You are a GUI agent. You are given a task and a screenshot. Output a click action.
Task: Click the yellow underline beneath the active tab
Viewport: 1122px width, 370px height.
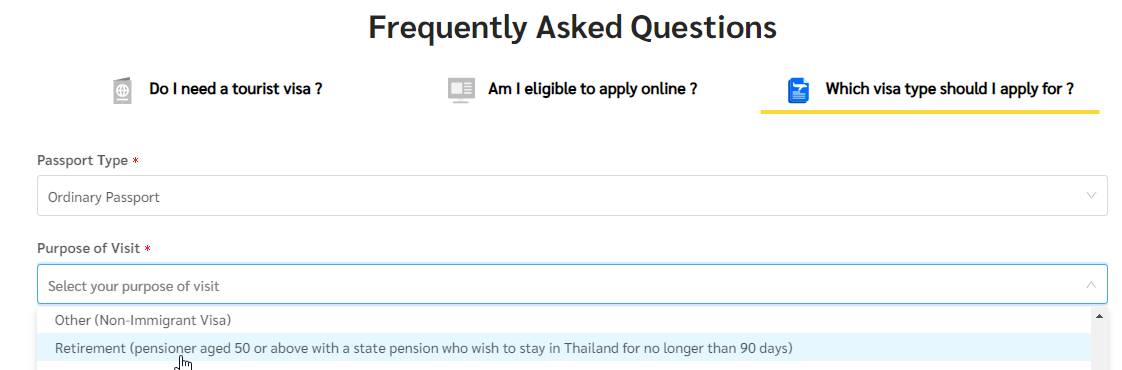pos(930,112)
